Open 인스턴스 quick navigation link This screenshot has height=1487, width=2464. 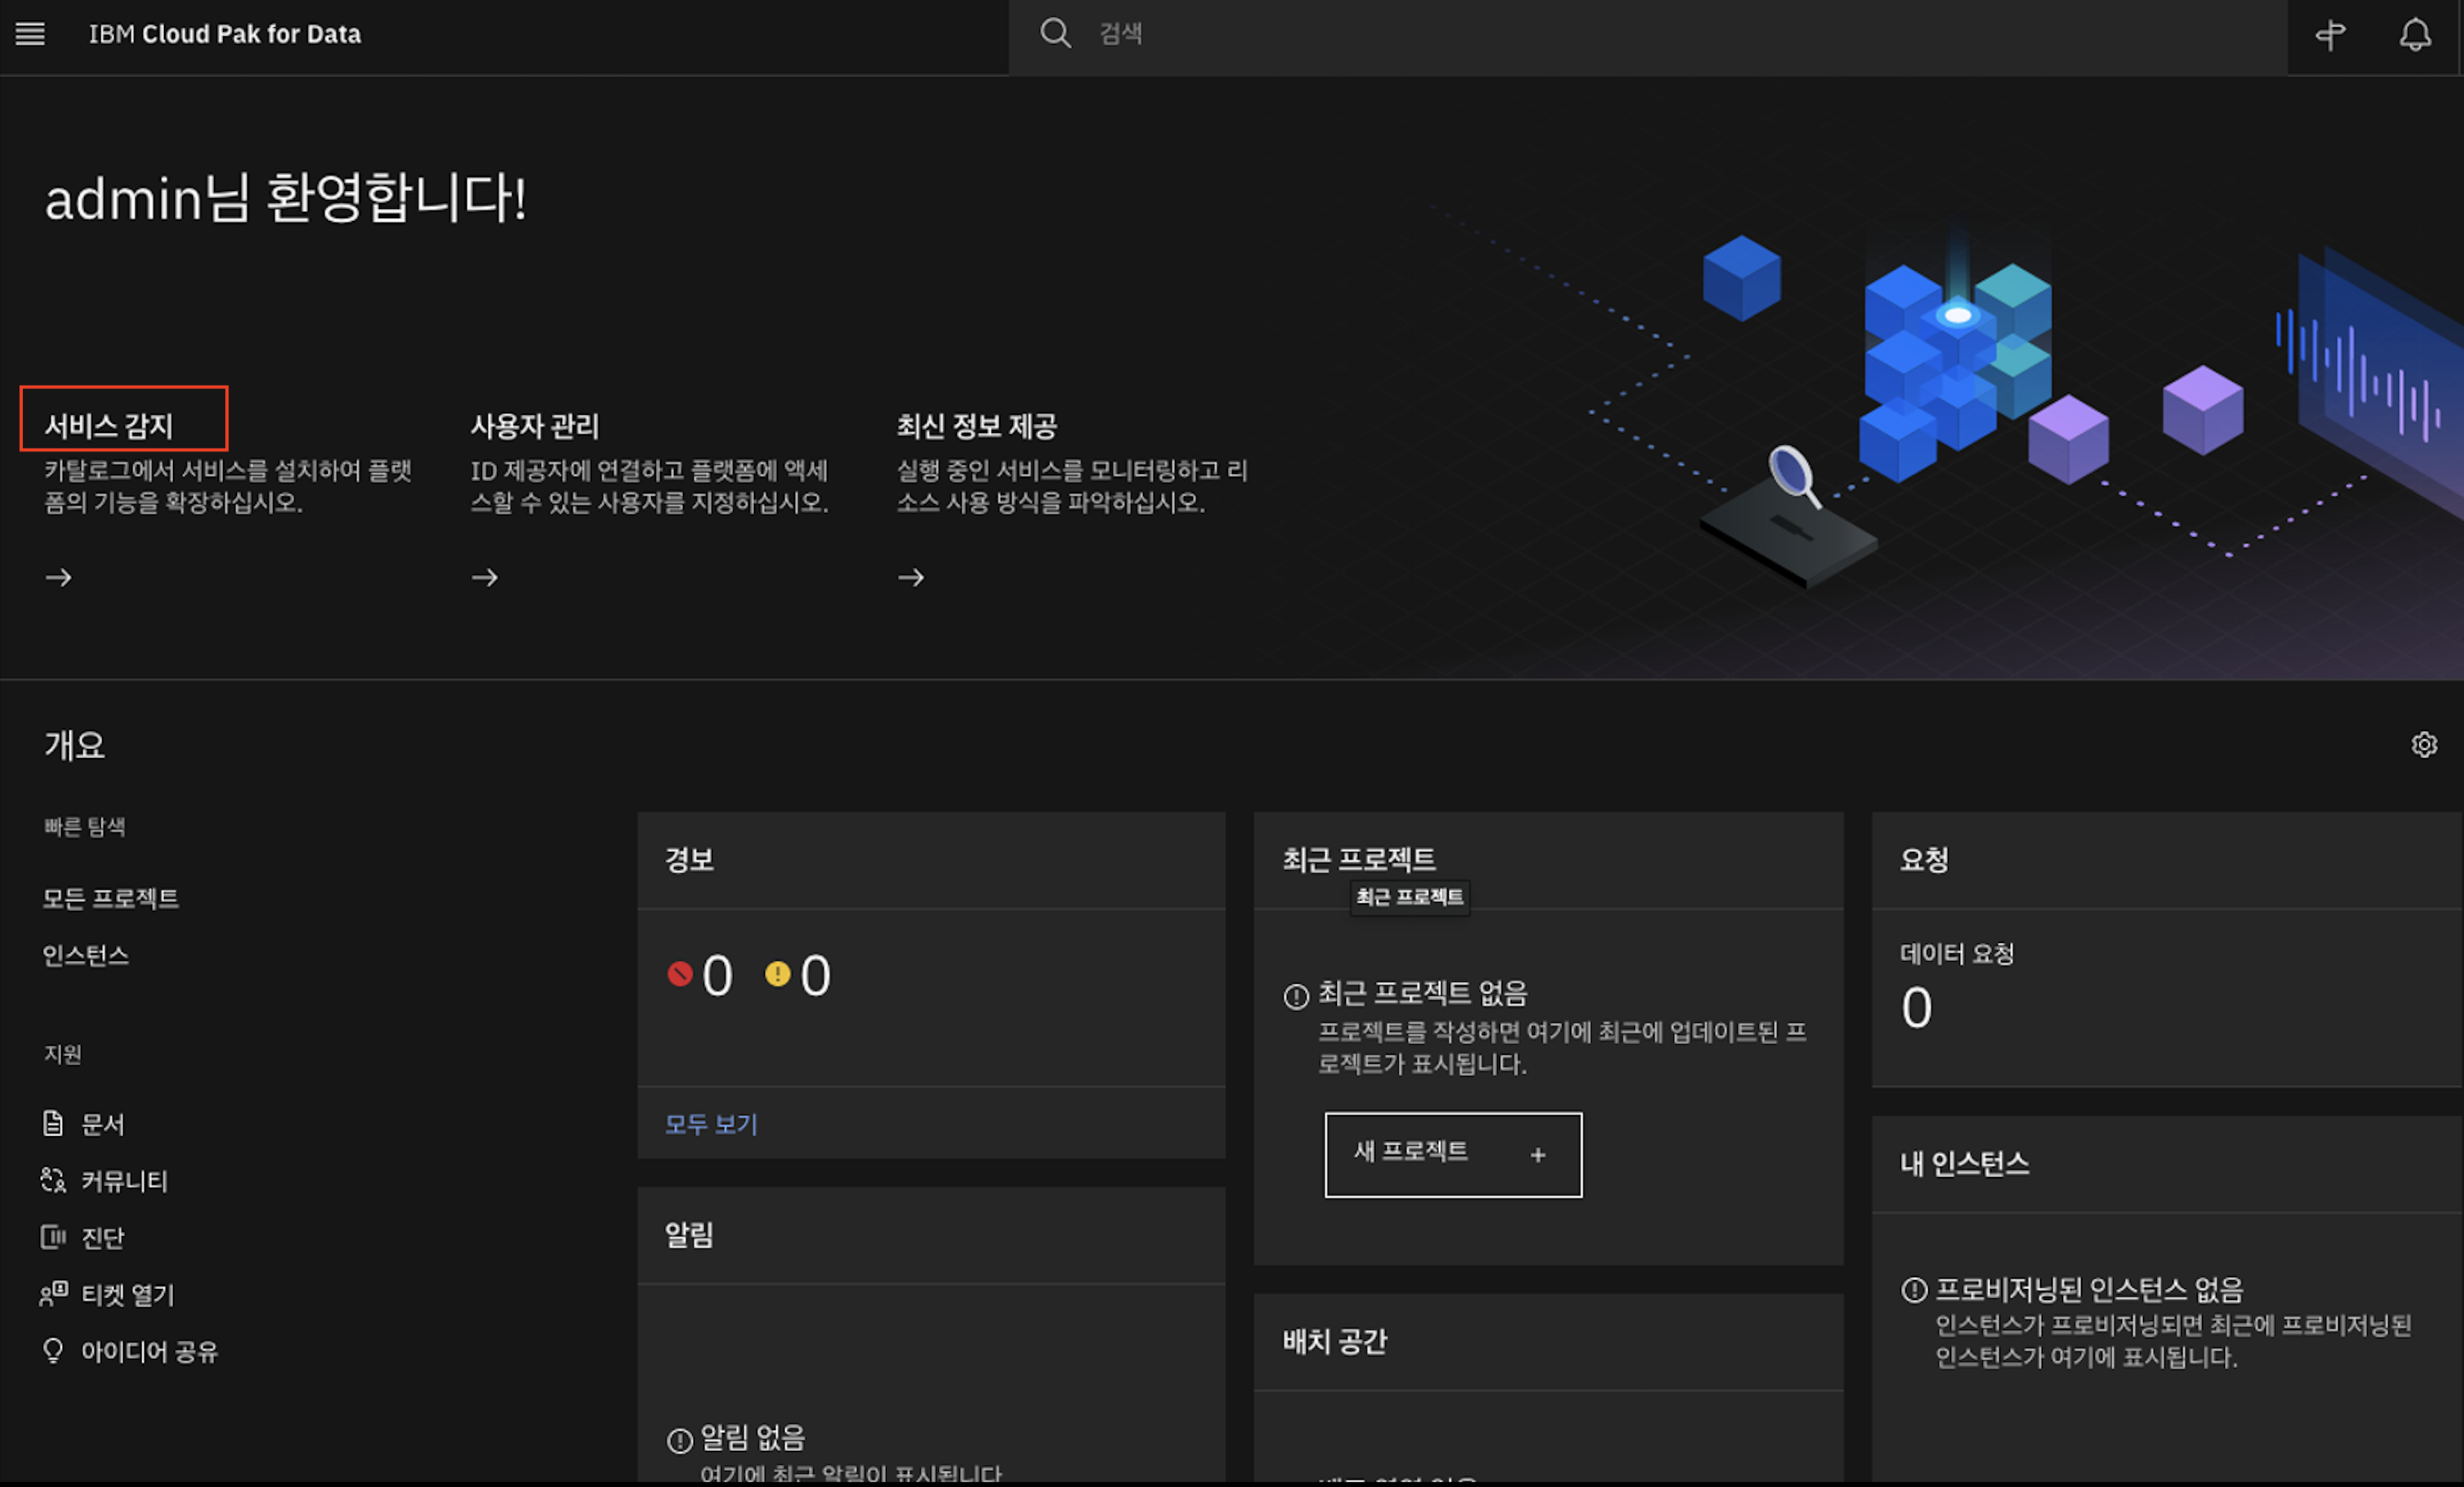(85, 955)
